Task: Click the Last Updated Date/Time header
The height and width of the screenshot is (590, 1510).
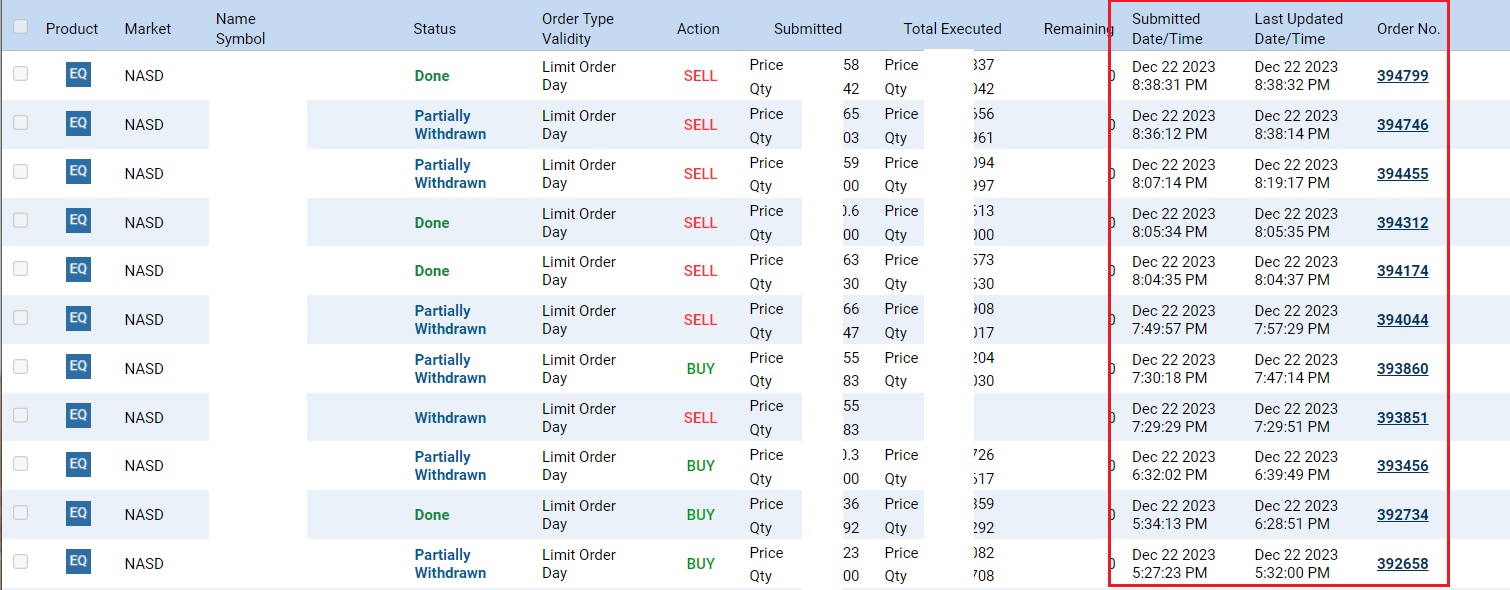Action: coord(1299,29)
